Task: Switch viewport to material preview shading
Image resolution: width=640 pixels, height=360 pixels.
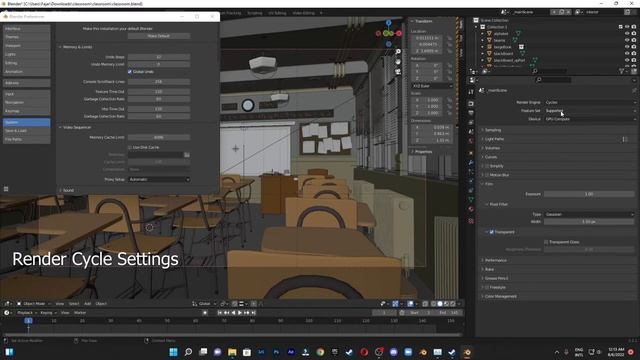Action: coord(446,304)
